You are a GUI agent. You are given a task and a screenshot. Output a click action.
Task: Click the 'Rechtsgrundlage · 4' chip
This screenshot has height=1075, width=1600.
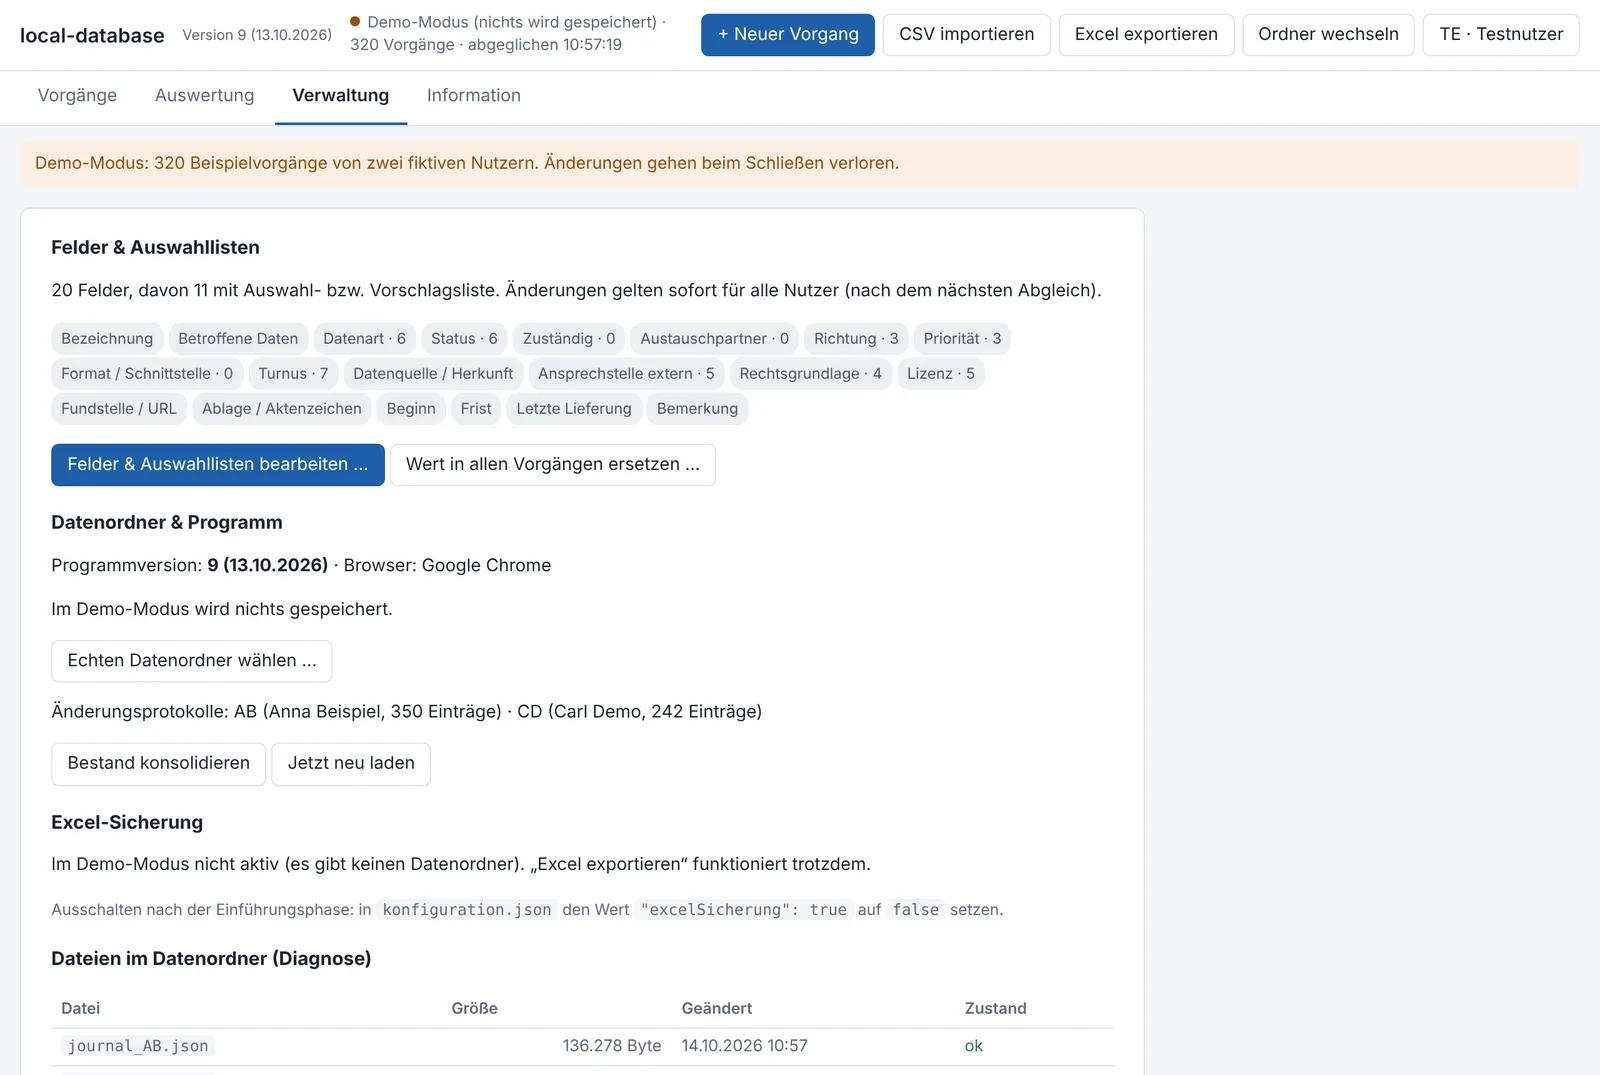tap(810, 374)
